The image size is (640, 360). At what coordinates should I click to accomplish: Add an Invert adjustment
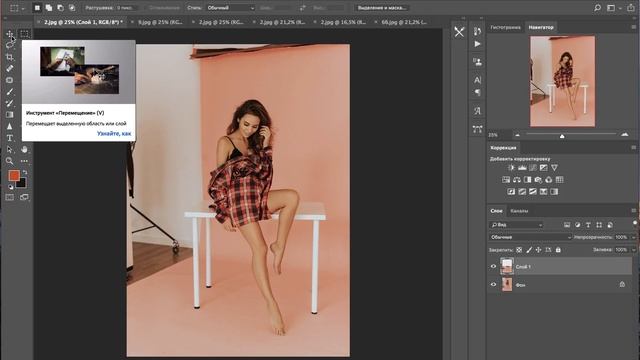coord(511,191)
